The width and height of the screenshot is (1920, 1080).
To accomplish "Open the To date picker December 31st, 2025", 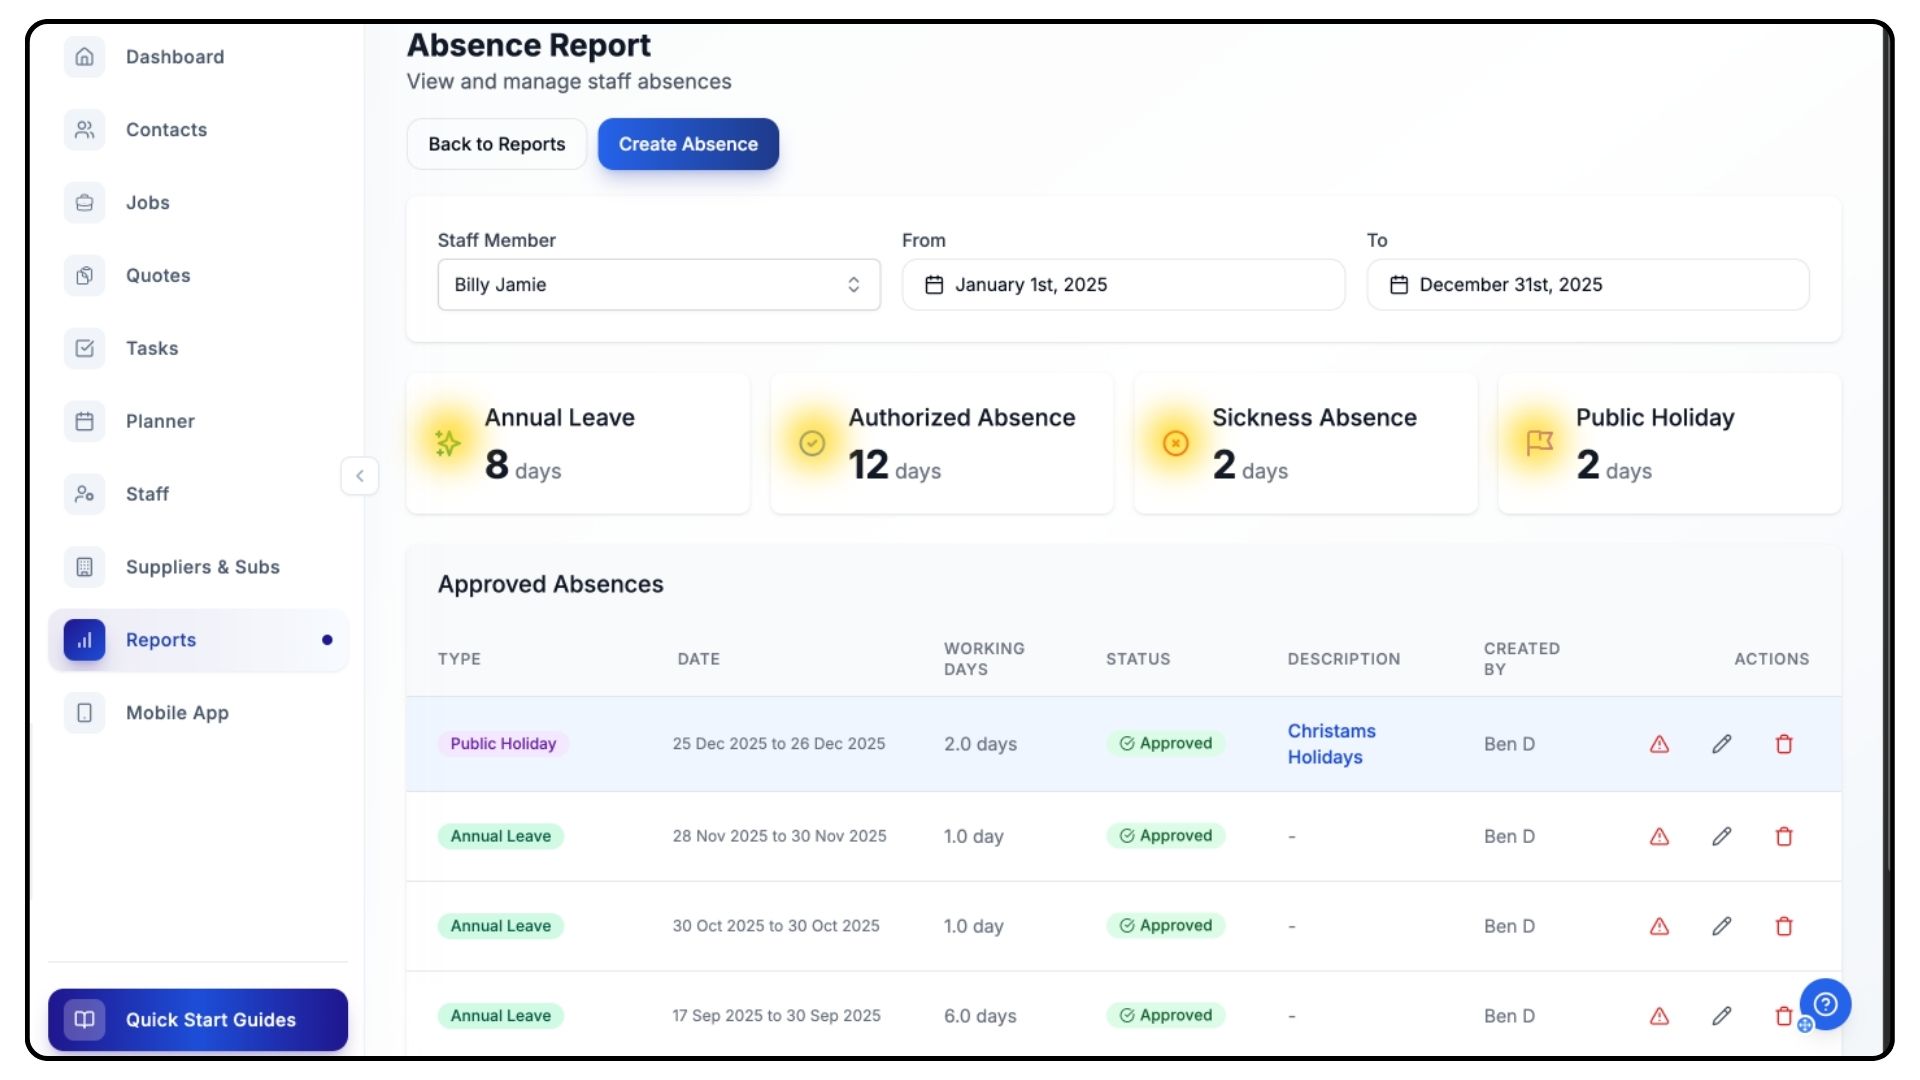I will click(1587, 285).
